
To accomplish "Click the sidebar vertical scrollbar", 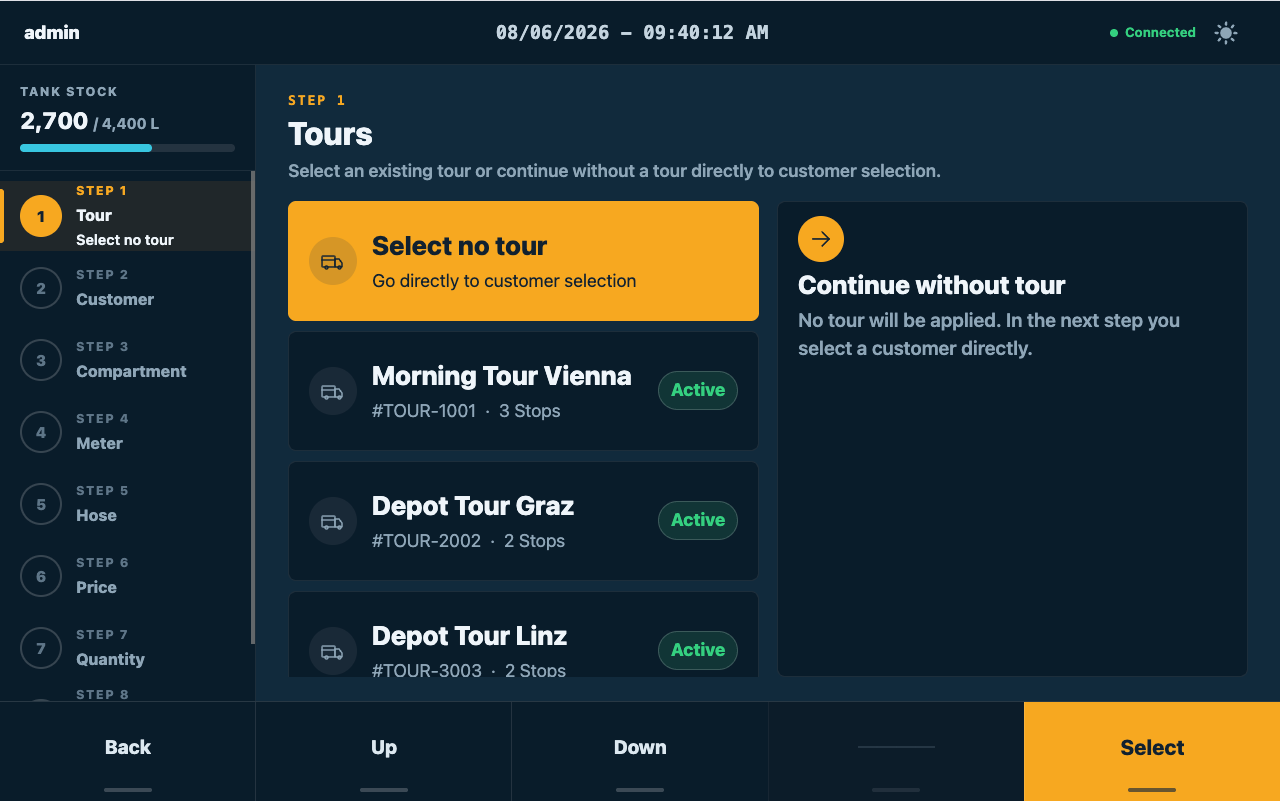I will pyautogui.click(x=253, y=408).
